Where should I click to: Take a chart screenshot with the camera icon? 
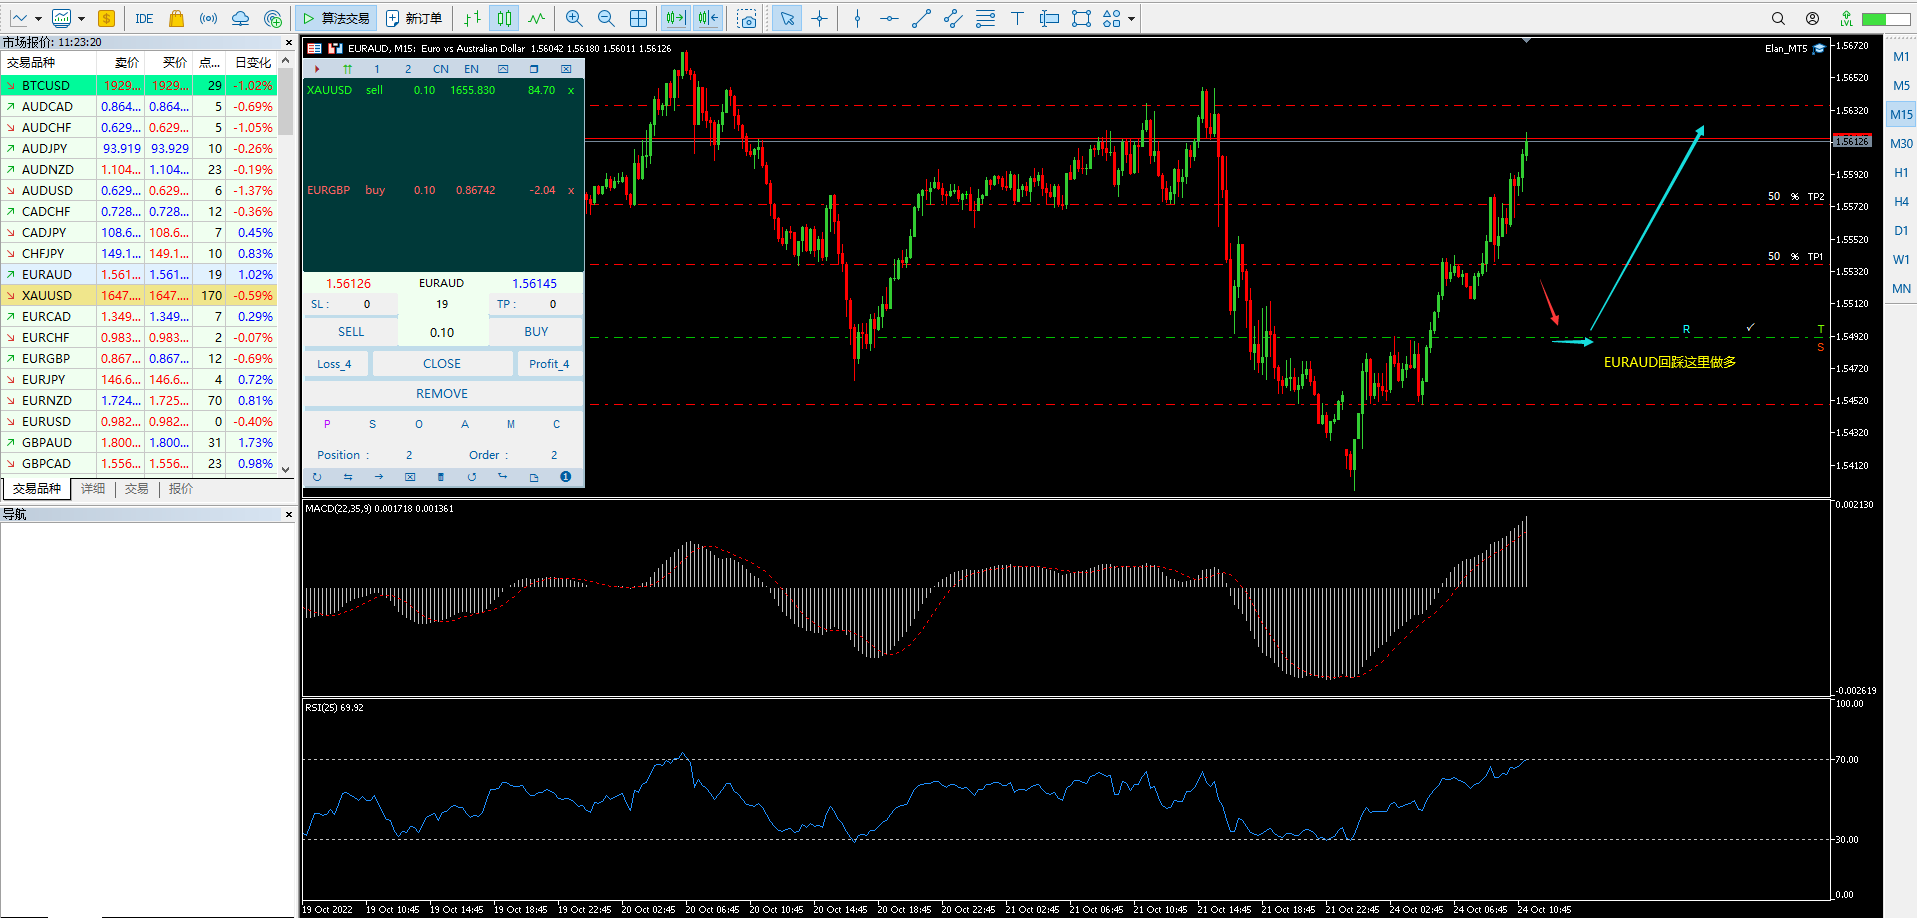point(748,17)
